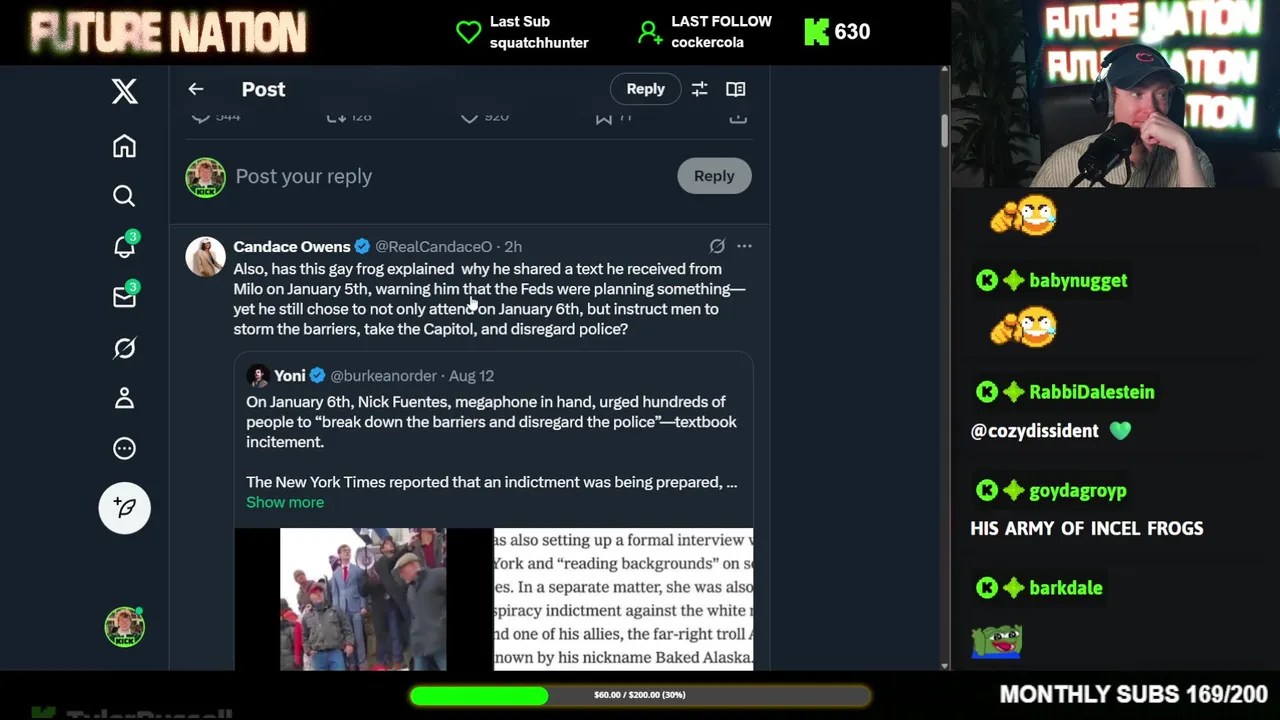1280x720 pixels.
Task: Open Yoni display name in quote
Action: click(290, 376)
